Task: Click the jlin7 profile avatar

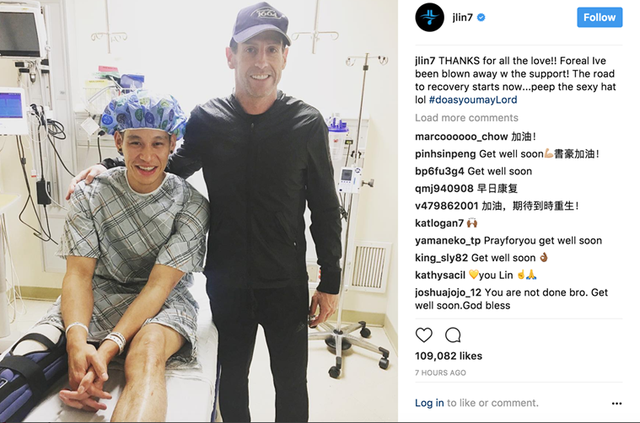Action: pos(429,17)
